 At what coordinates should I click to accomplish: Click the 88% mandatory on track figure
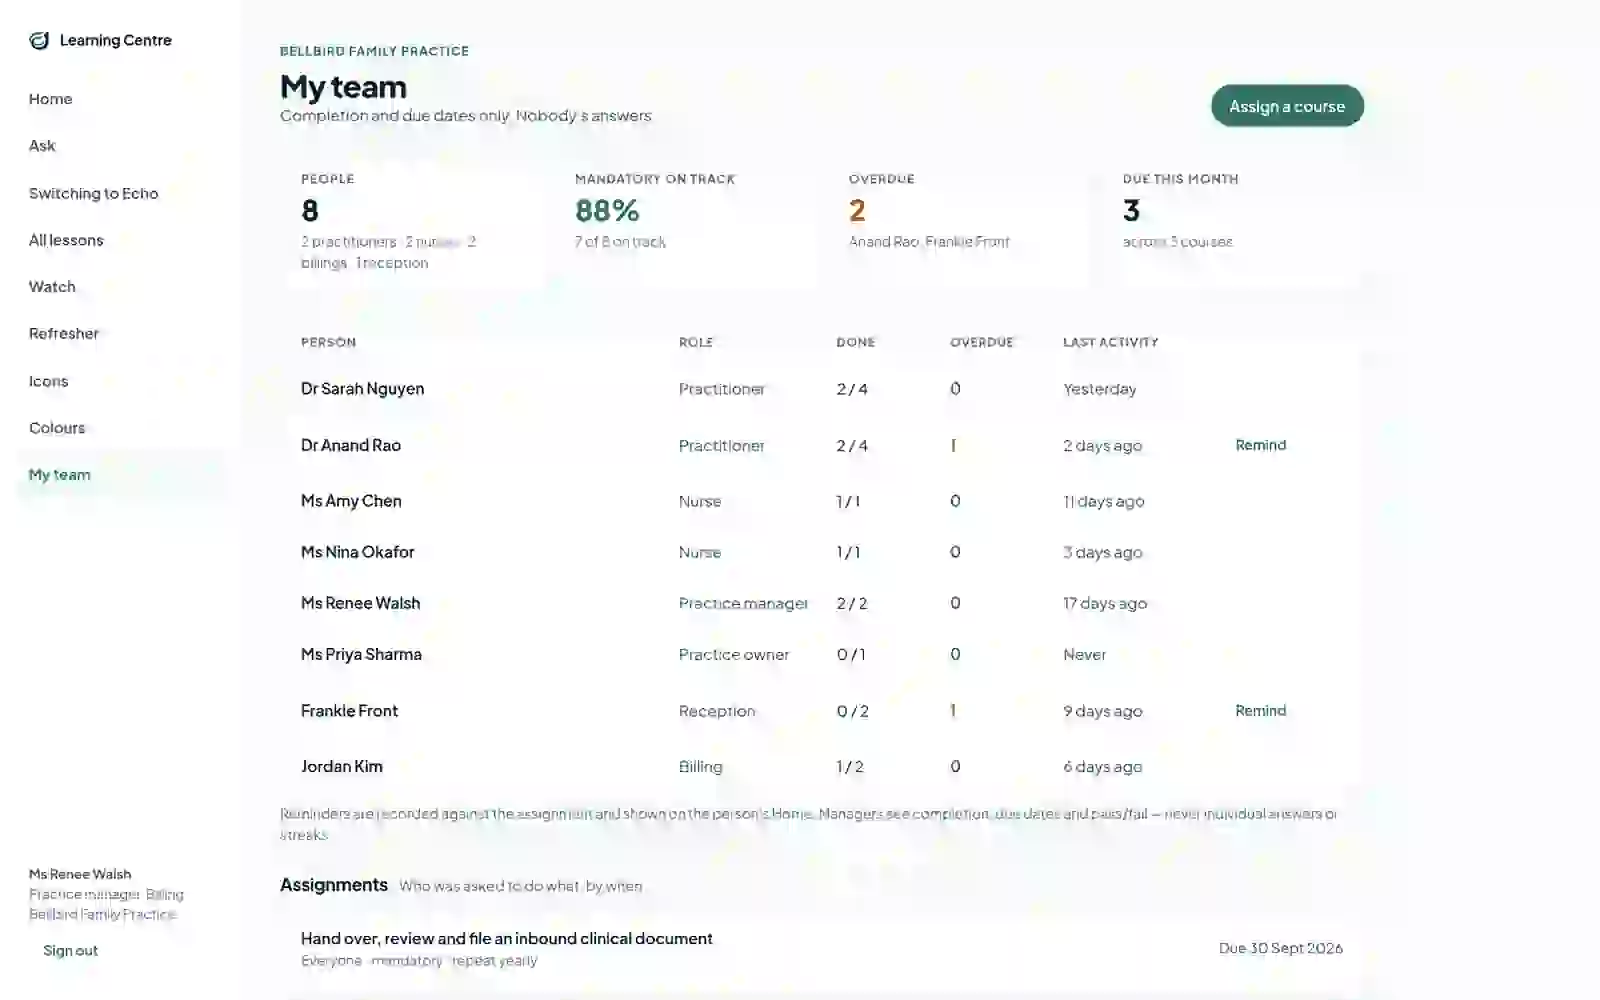(607, 211)
